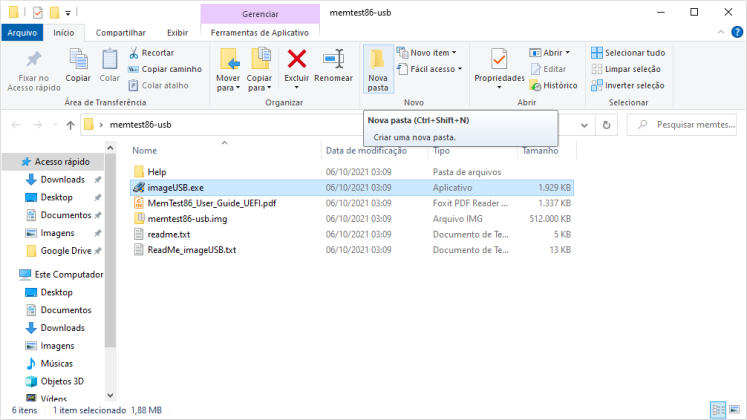Go up one folder level
This screenshot has width=747, height=420.
pos(71,125)
